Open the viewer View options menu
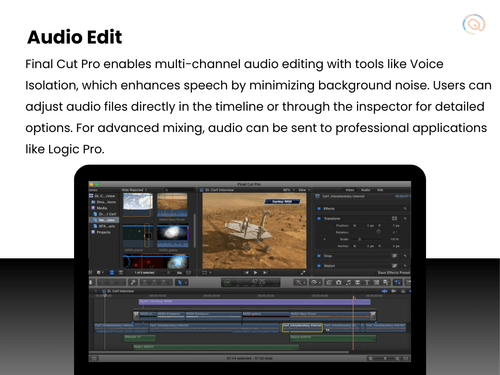The height and width of the screenshot is (375, 500). pos(304,190)
